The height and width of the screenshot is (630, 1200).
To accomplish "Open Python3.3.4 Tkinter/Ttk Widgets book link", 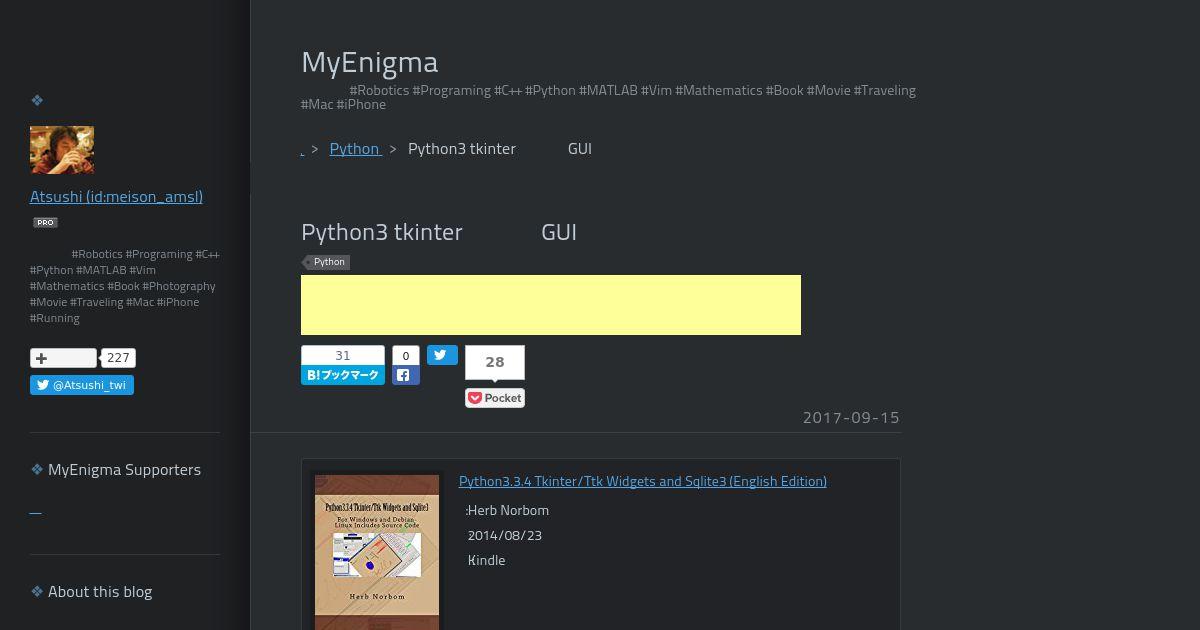I will pos(643,481).
